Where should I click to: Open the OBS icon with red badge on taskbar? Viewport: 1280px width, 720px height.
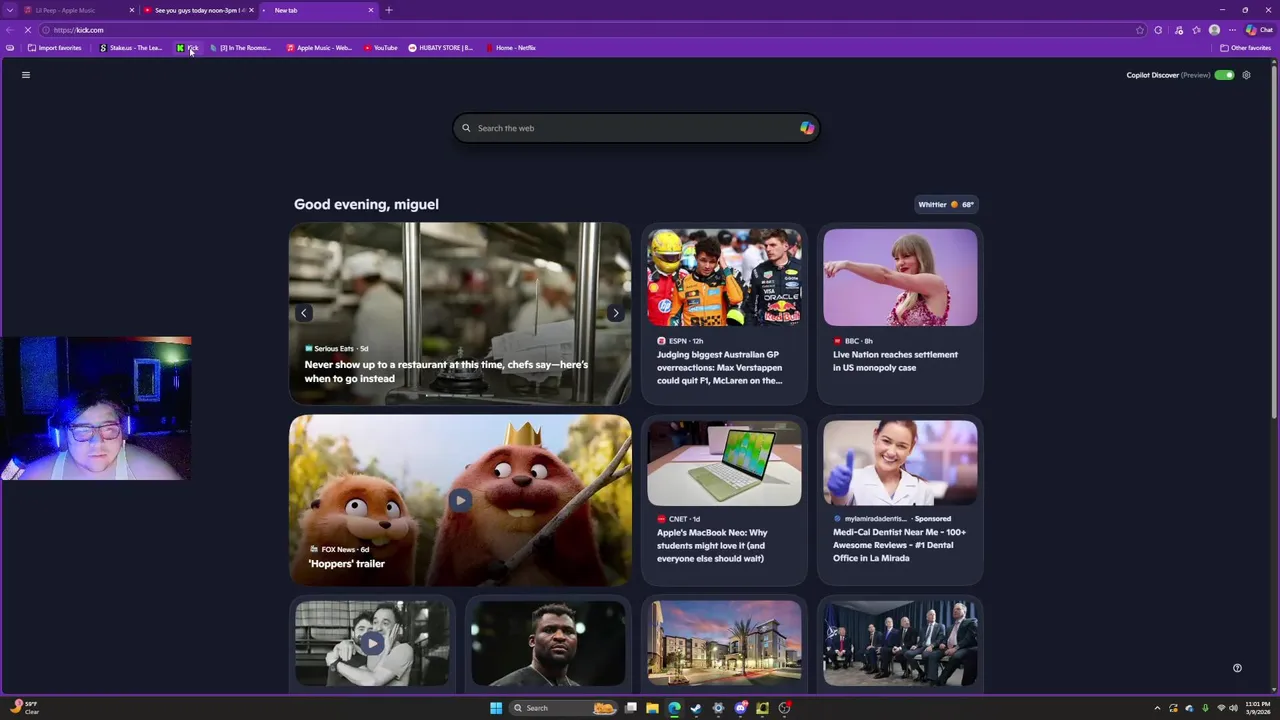click(x=785, y=708)
